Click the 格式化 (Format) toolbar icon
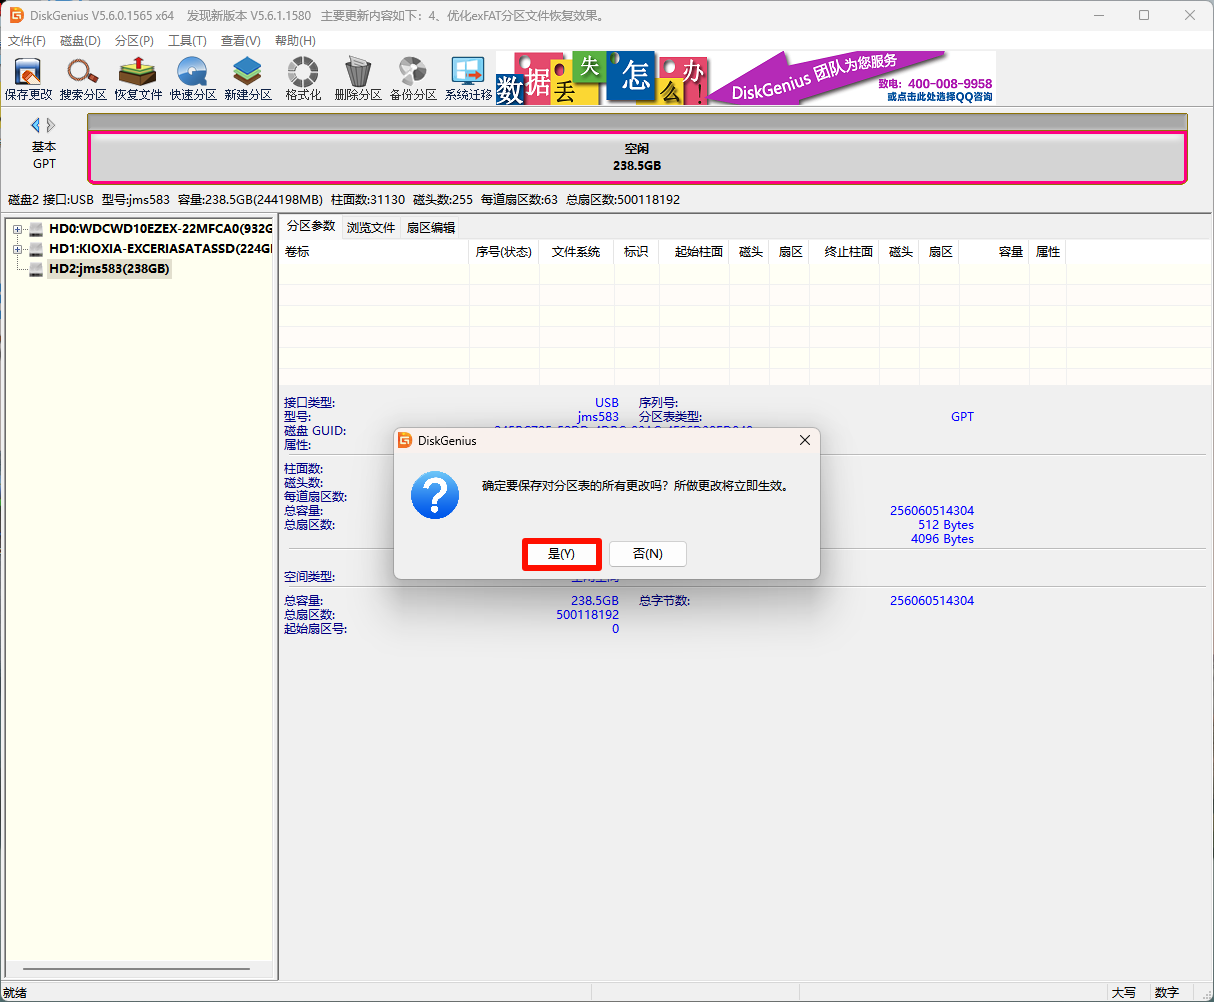1214x1002 pixels. click(x=303, y=78)
